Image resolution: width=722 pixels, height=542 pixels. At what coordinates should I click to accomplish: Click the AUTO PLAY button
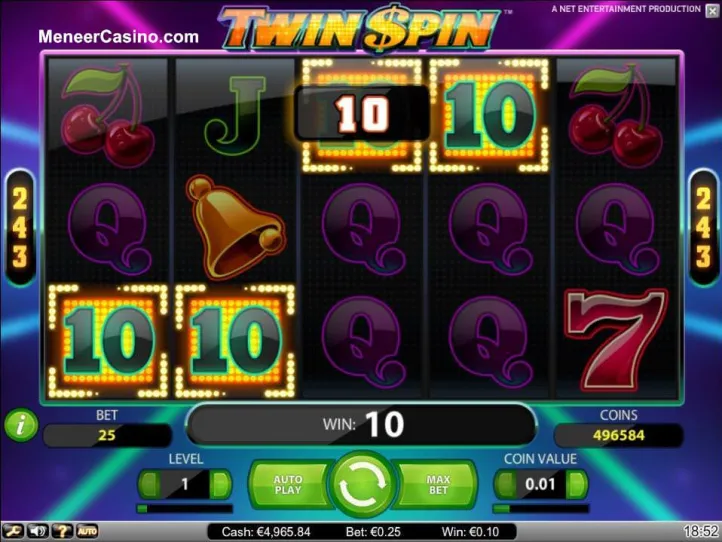289,484
